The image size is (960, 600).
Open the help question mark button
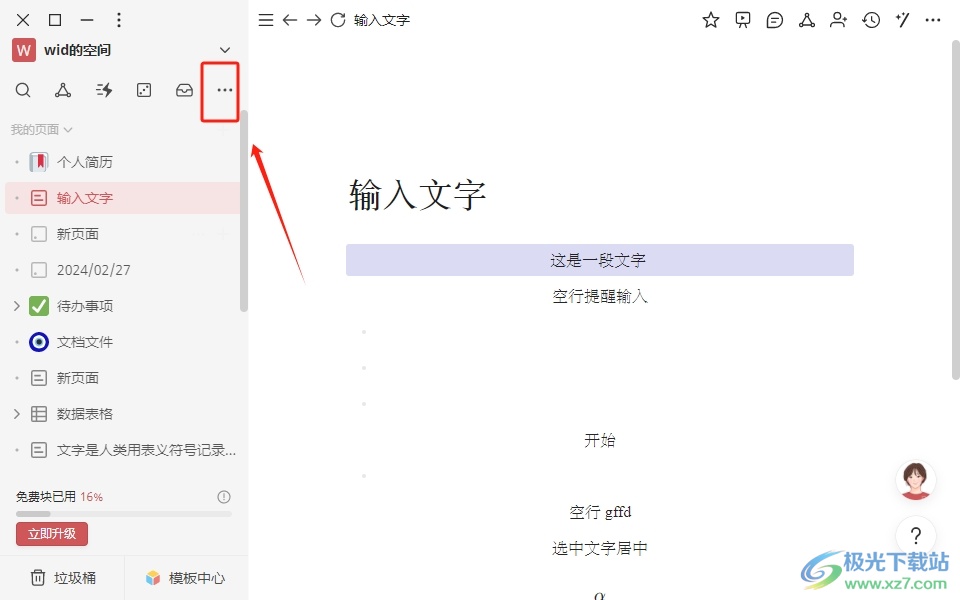pyautogui.click(x=916, y=536)
